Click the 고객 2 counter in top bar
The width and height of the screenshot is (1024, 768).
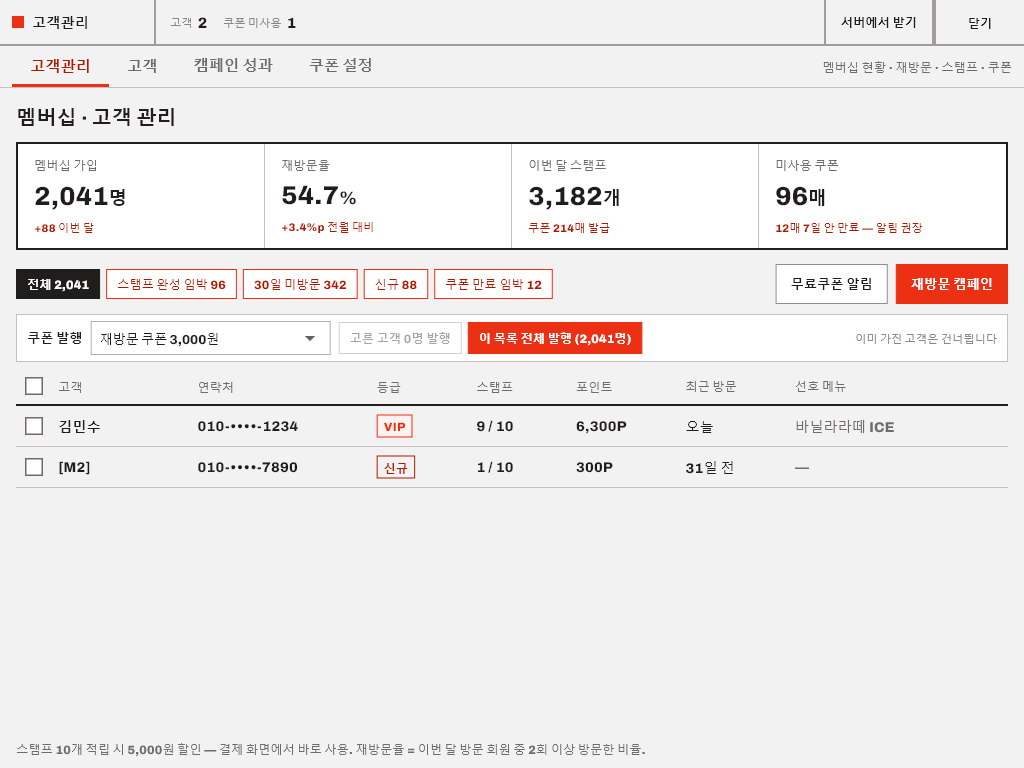pyautogui.click(x=189, y=23)
